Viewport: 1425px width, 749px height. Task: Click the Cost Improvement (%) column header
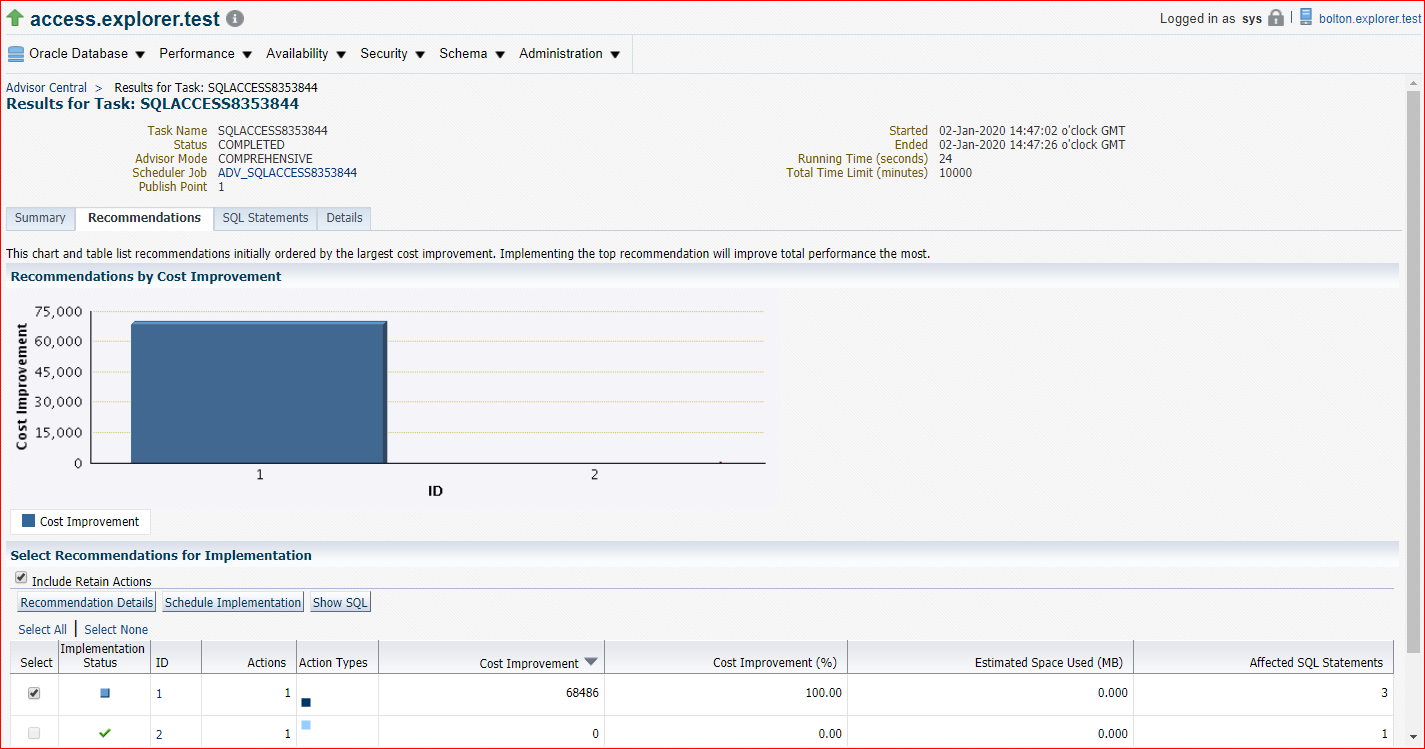click(x=774, y=663)
